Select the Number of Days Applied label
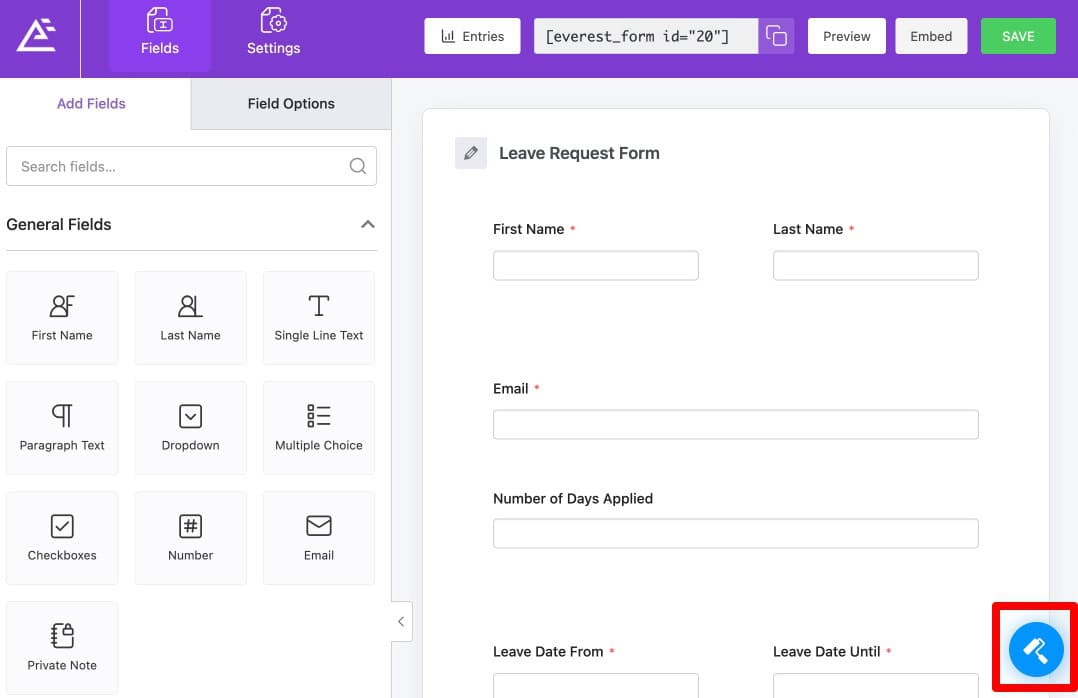This screenshot has height=698, width=1078. click(x=573, y=499)
